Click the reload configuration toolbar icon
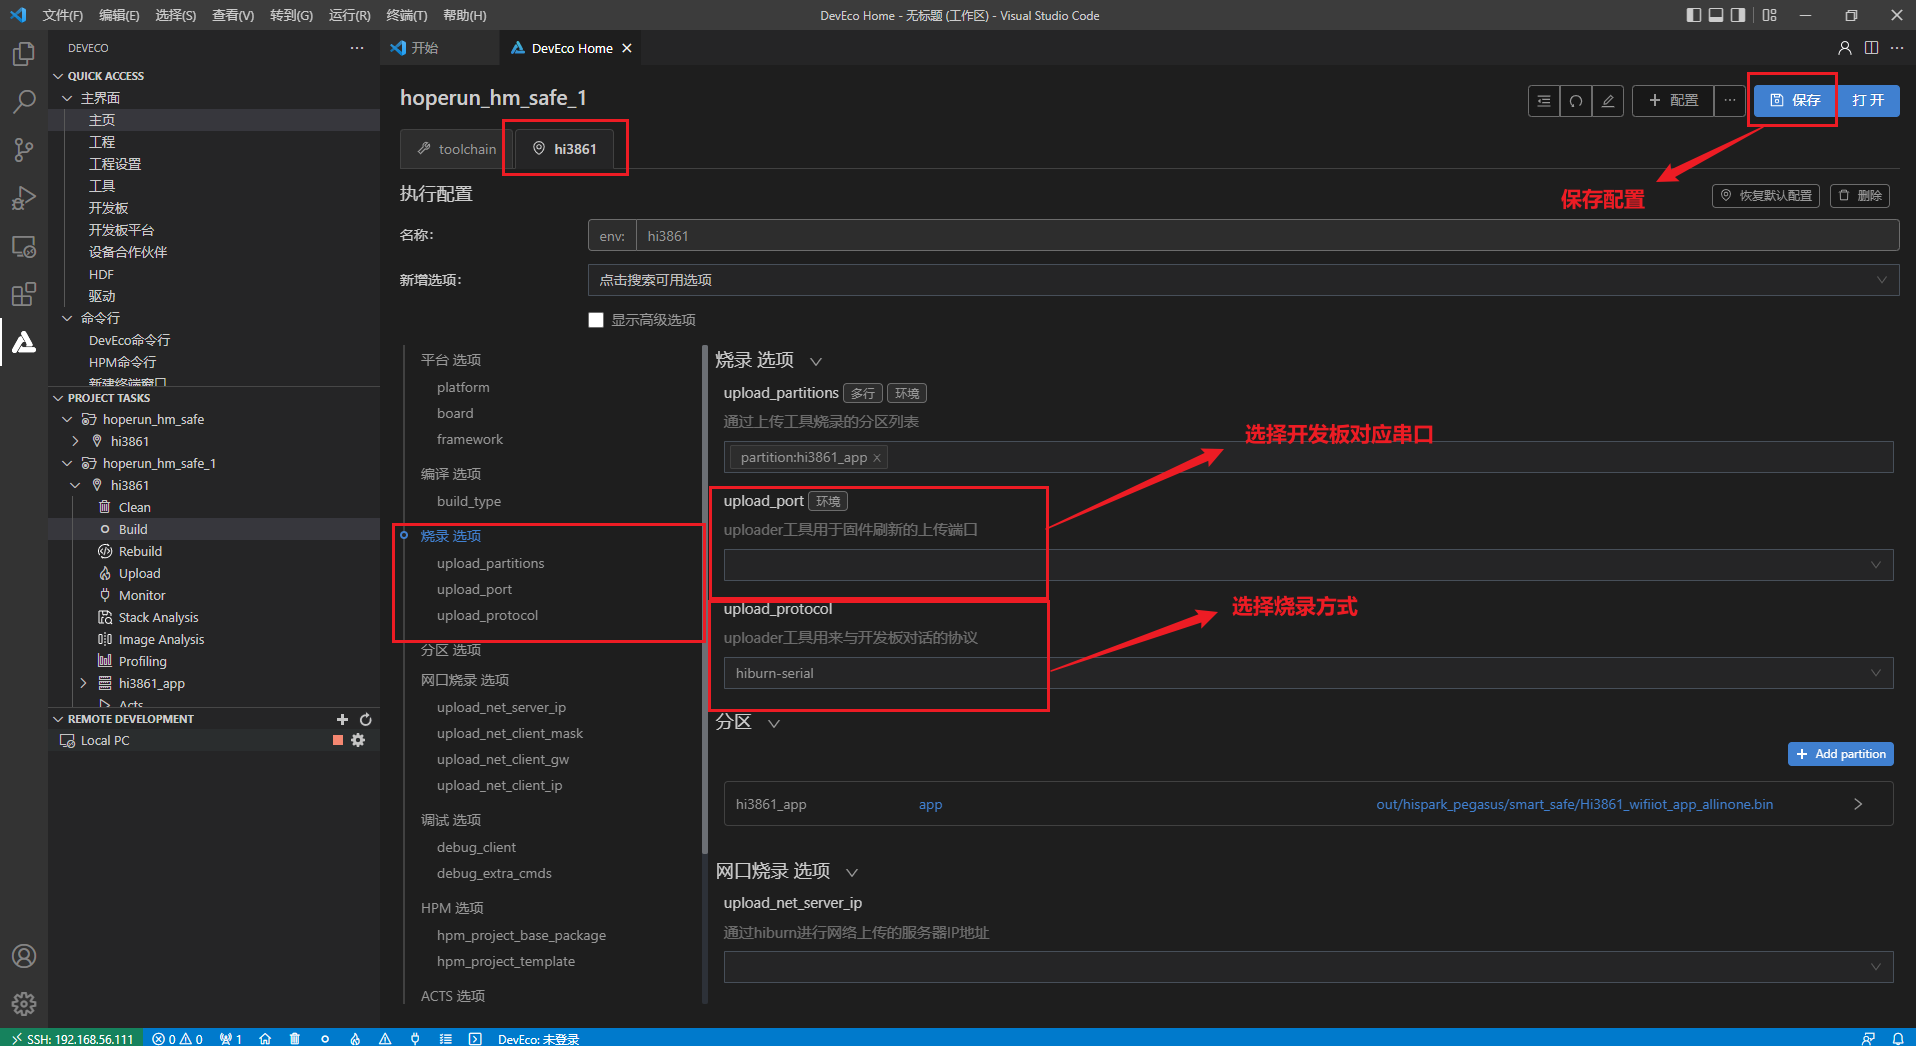This screenshot has width=1916, height=1046. click(x=1576, y=100)
